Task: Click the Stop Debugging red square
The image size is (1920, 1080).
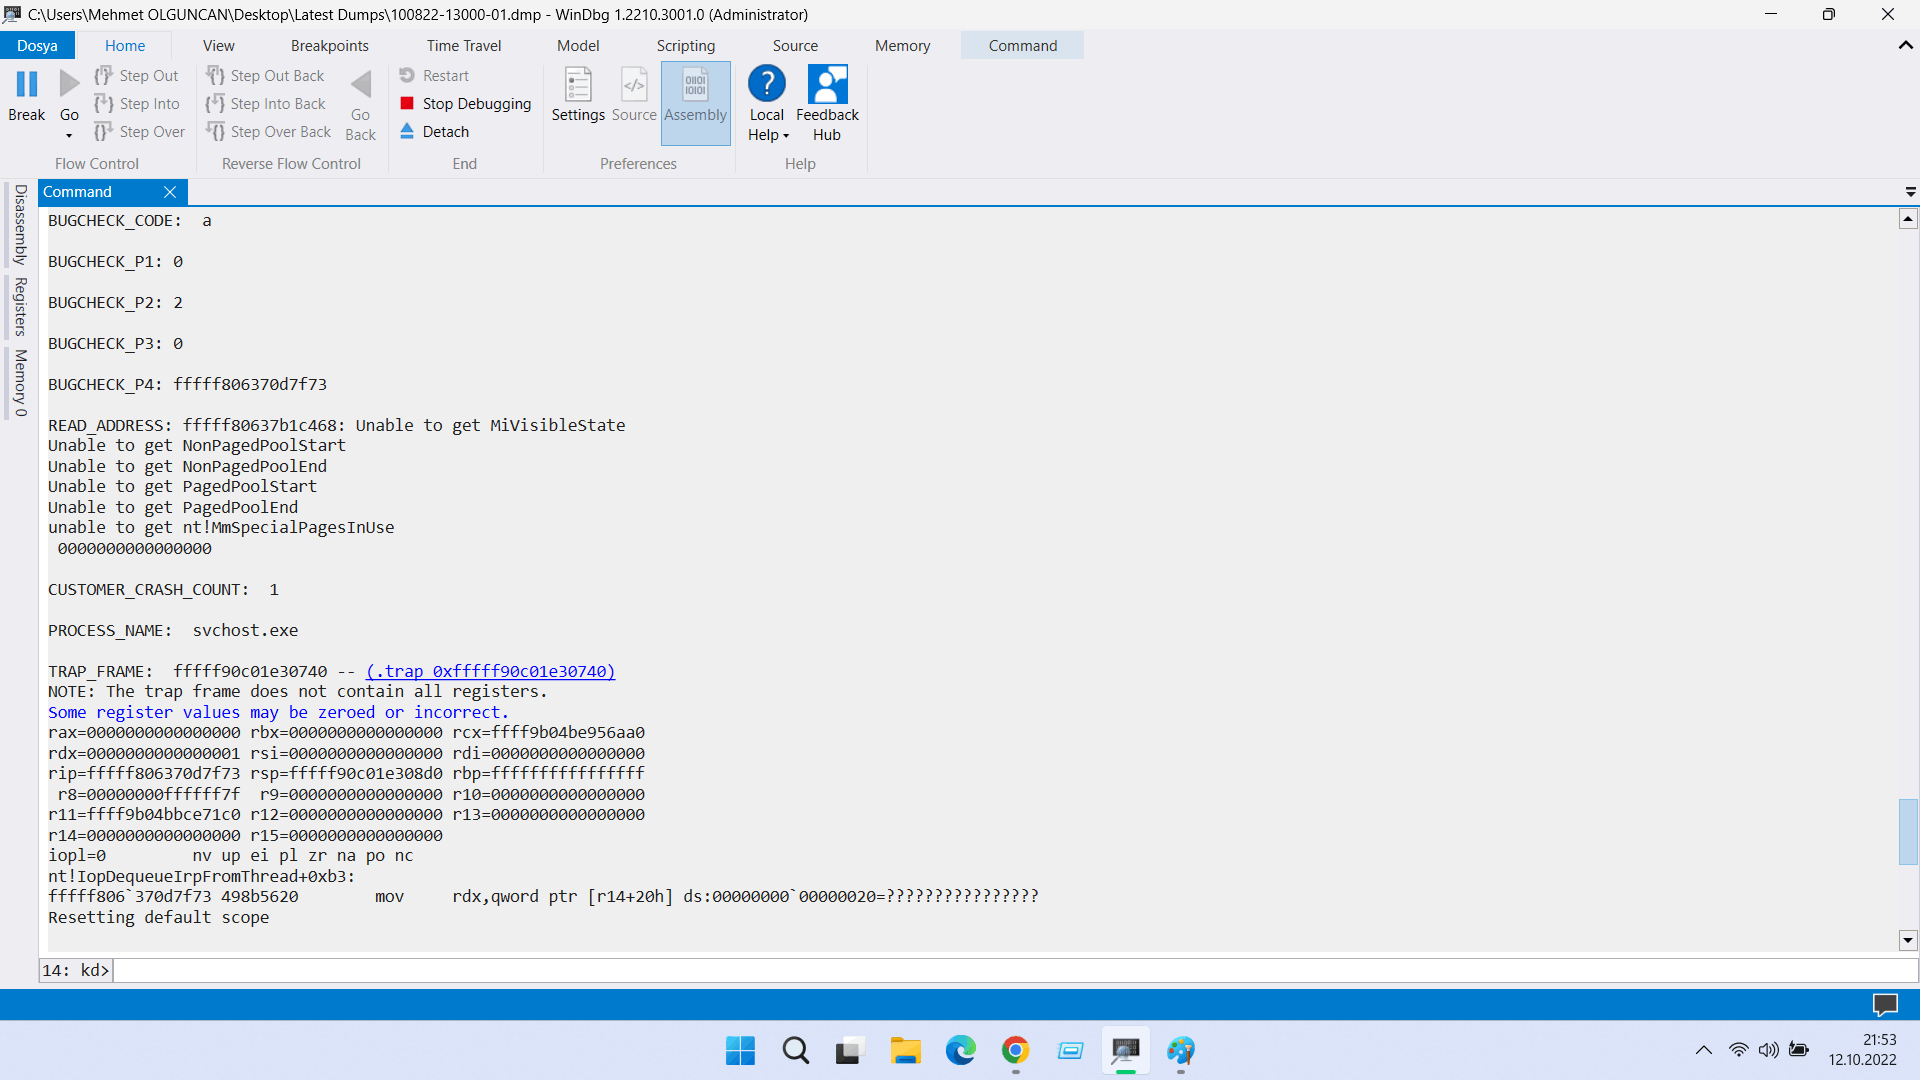Action: [x=407, y=103]
